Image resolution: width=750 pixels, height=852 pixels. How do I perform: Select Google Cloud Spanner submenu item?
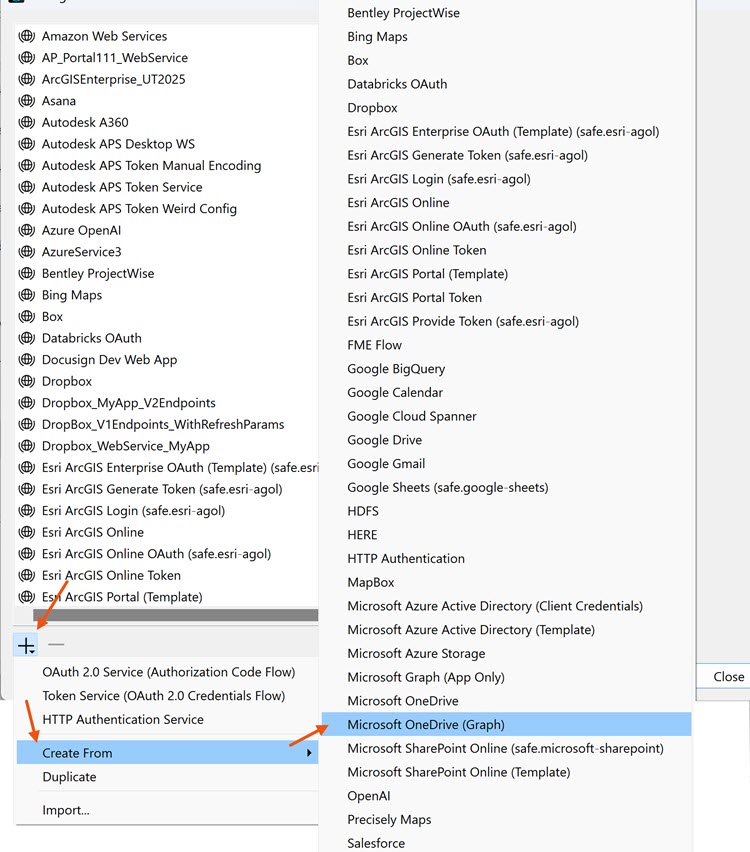click(x=411, y=417)
